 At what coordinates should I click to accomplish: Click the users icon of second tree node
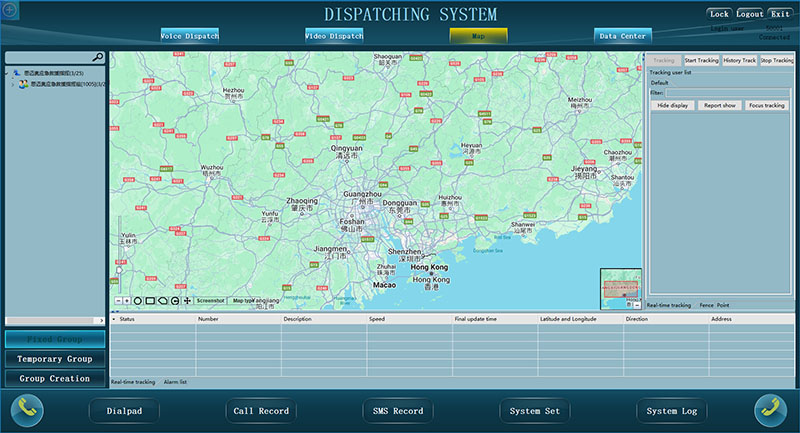click(23, 84)
